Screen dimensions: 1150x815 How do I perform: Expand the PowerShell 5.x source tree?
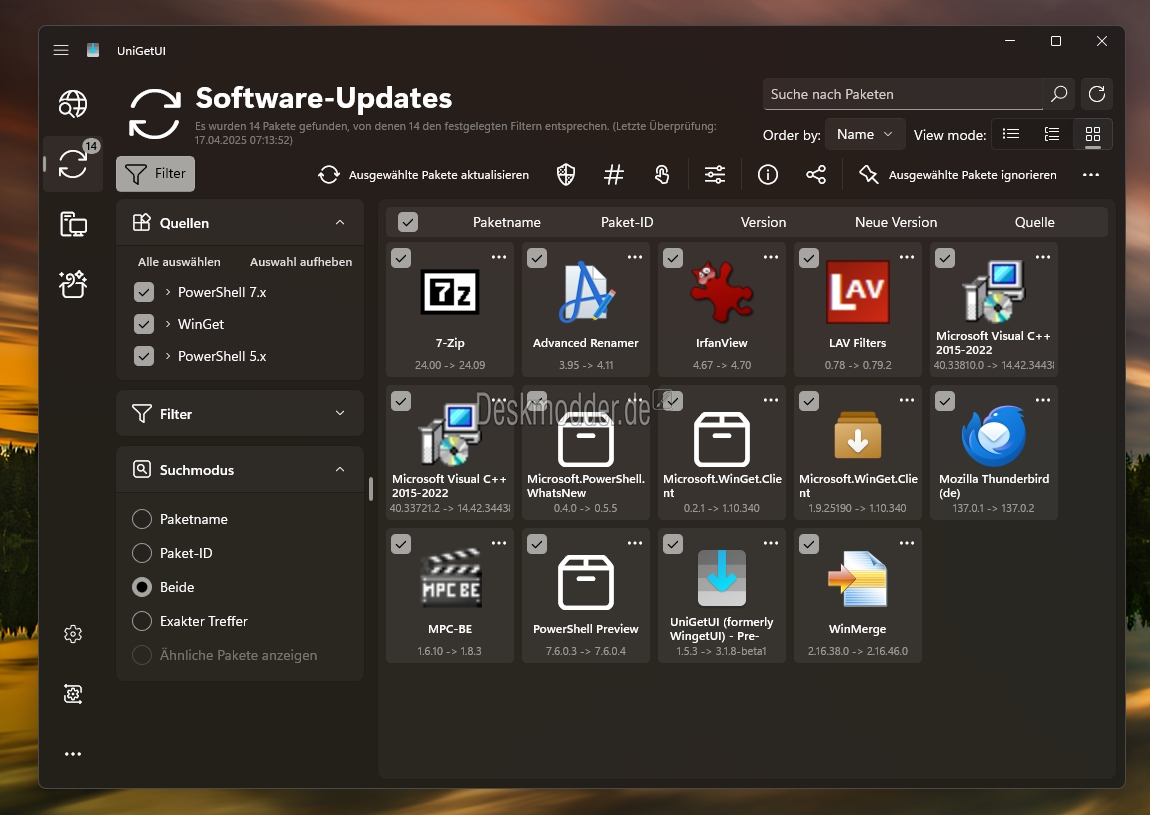(168, 356)
